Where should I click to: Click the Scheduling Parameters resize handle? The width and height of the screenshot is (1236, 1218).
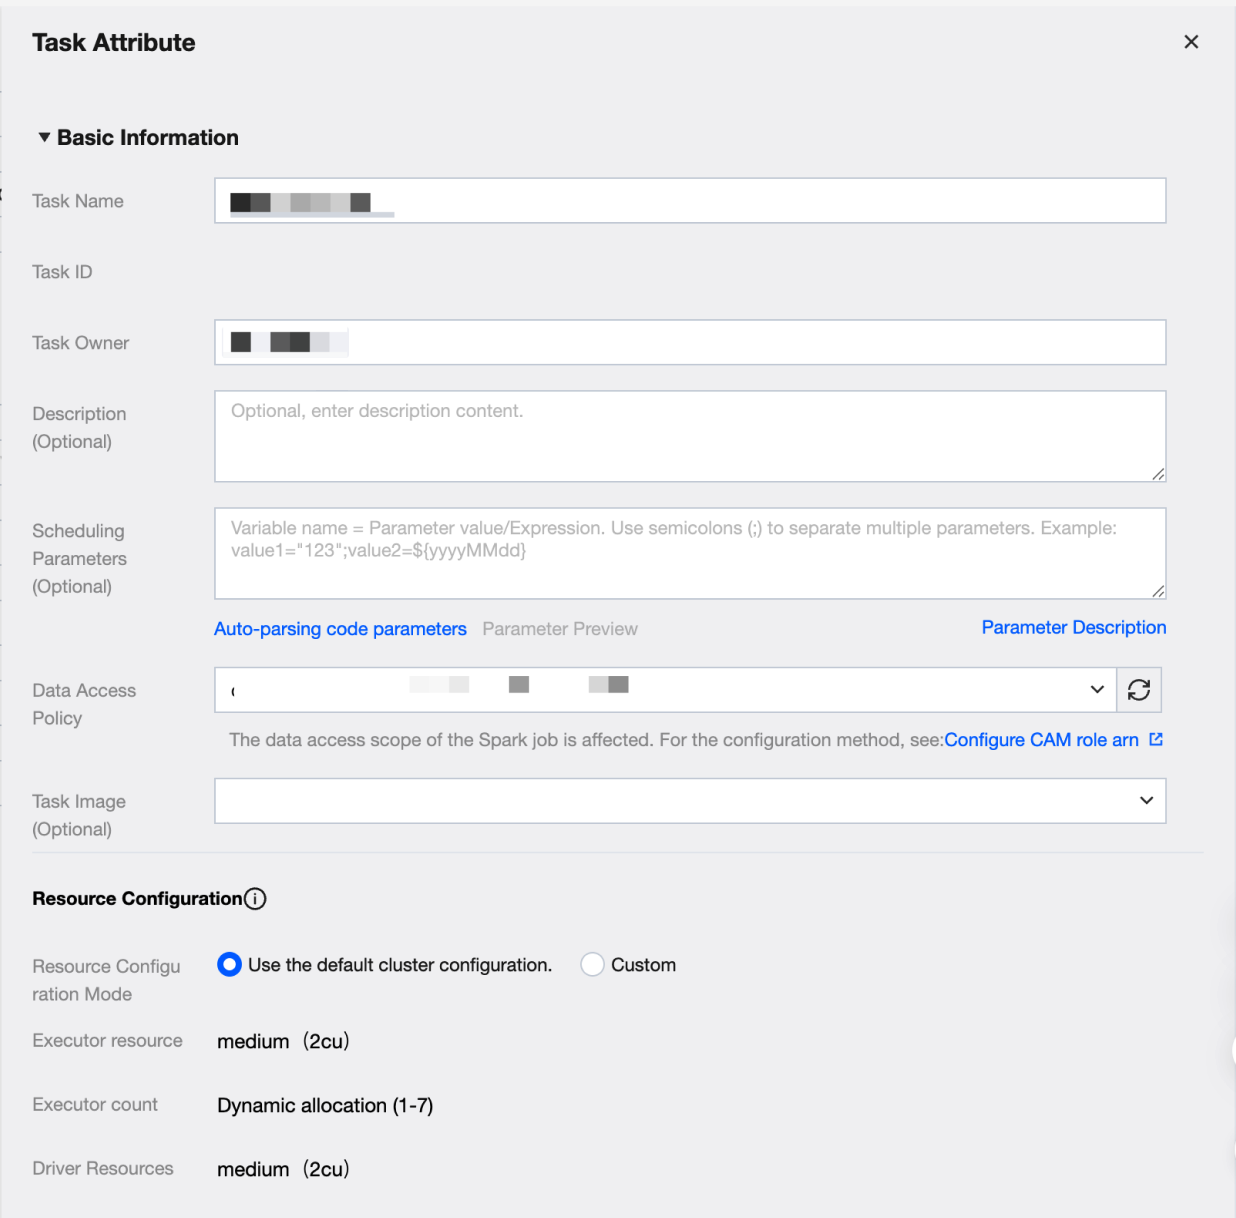pos(1158,591)
